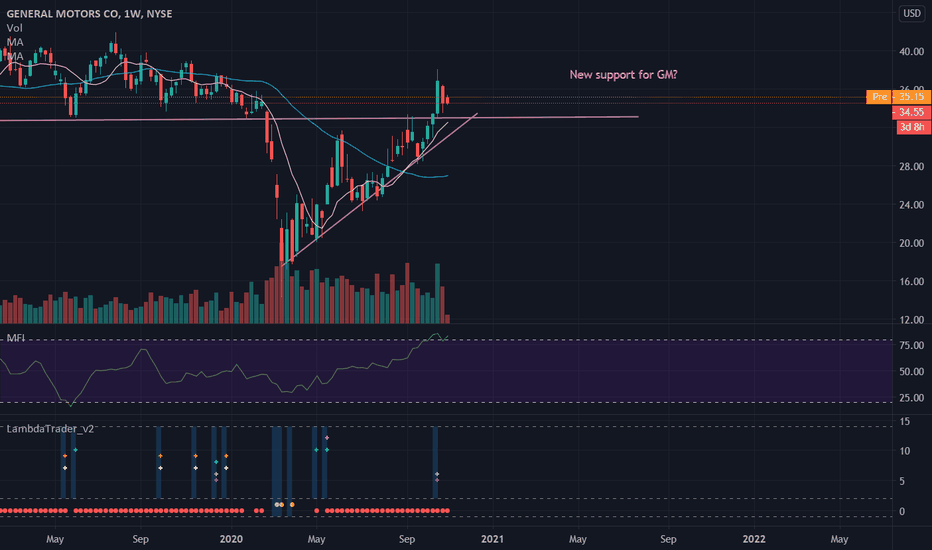Click the 28.00 price axis label
The height and width of the screenshot is (550, 932).
[911, 166]
